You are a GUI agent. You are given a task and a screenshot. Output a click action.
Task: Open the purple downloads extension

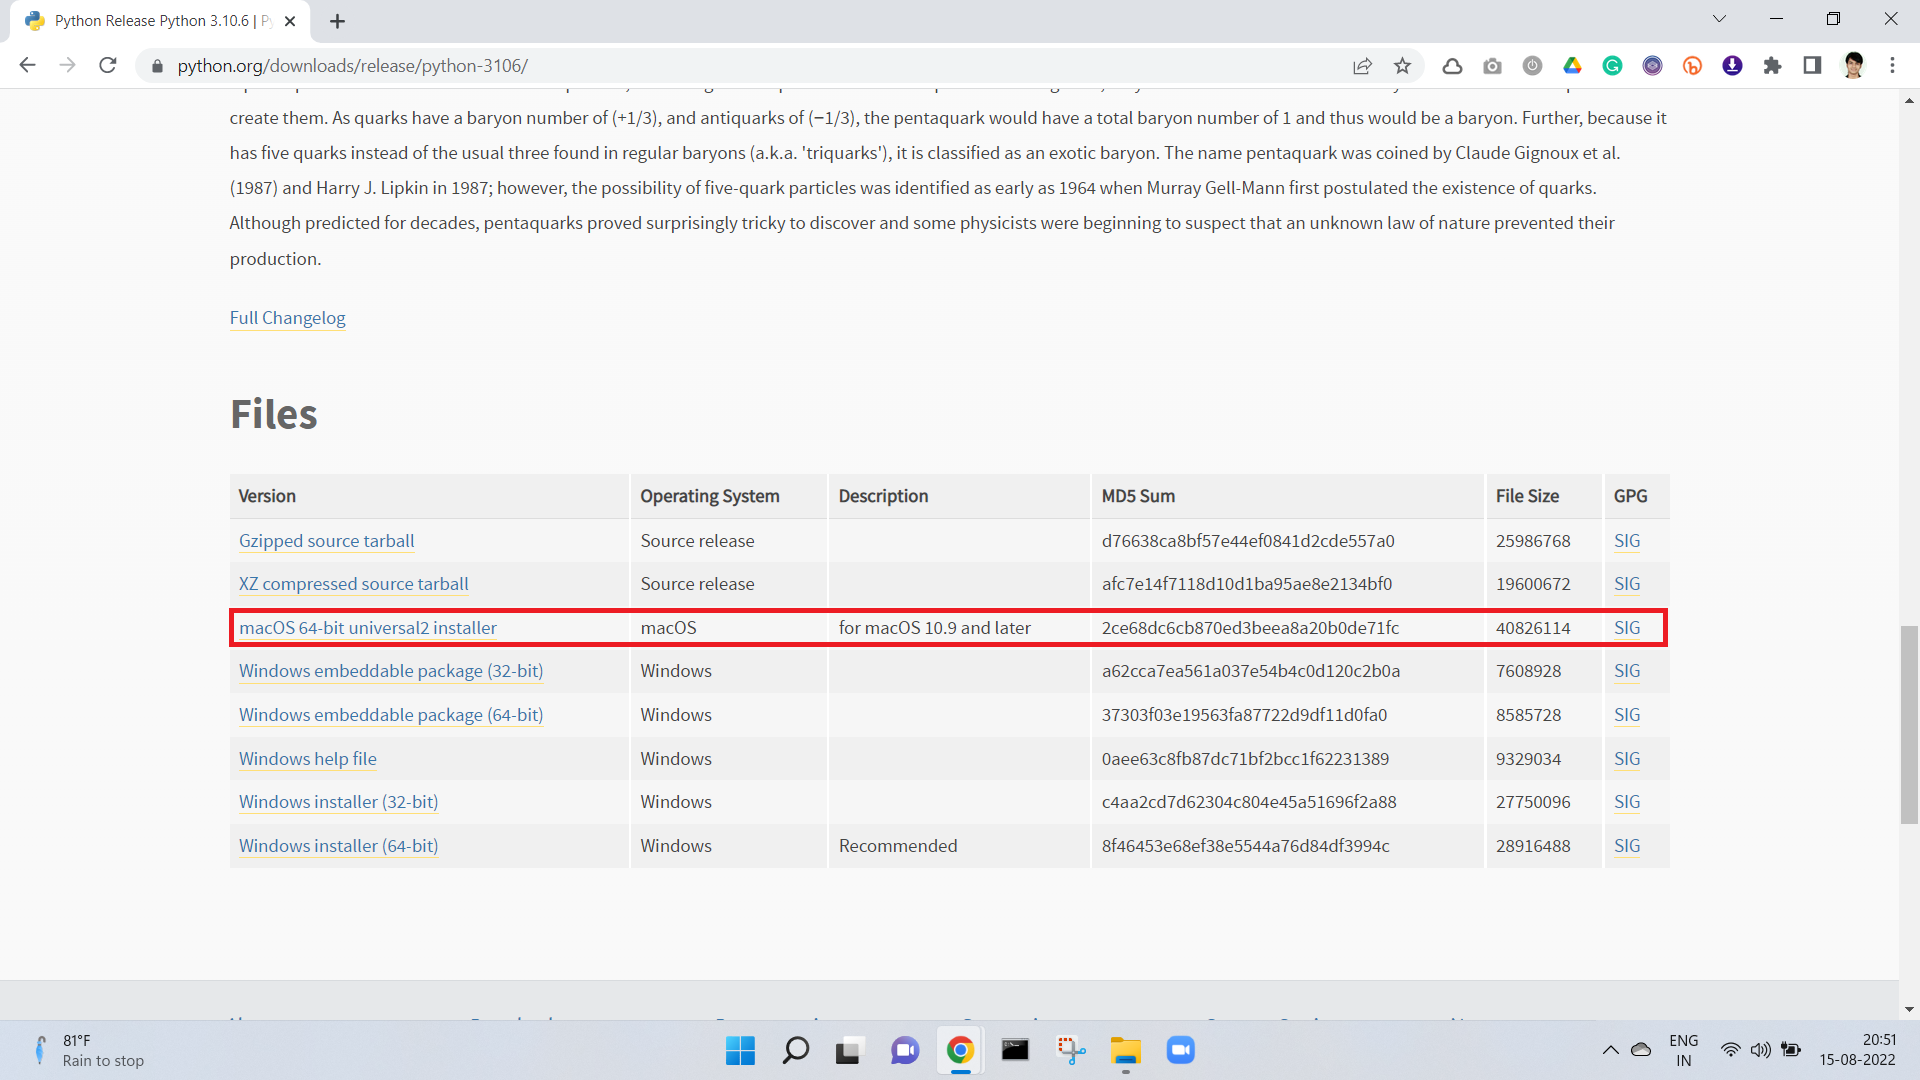1732,66
